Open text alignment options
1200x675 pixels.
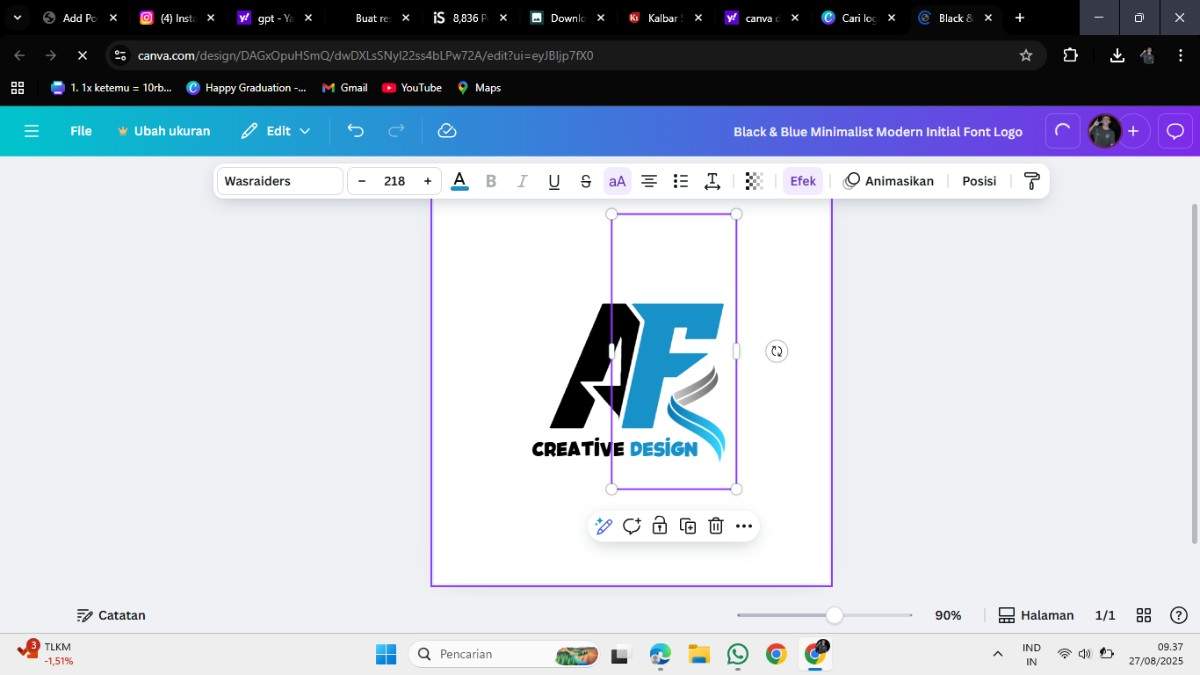[x=649, y=181]
